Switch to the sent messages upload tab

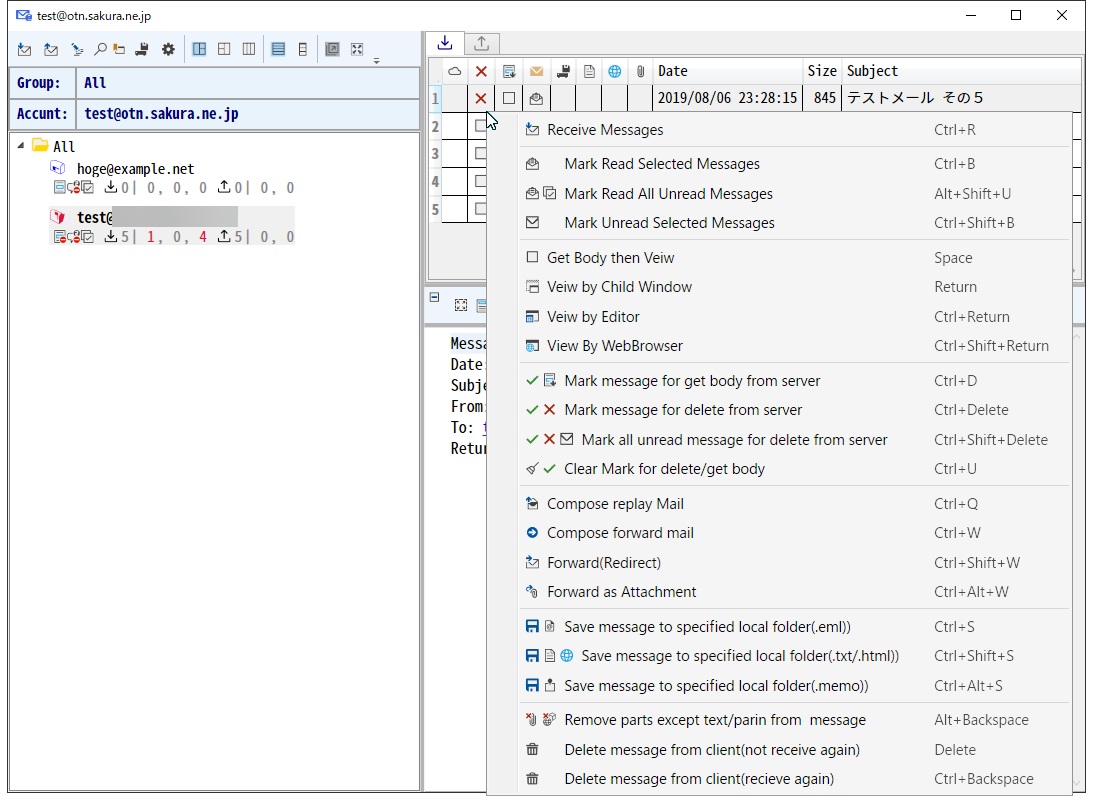481,43
